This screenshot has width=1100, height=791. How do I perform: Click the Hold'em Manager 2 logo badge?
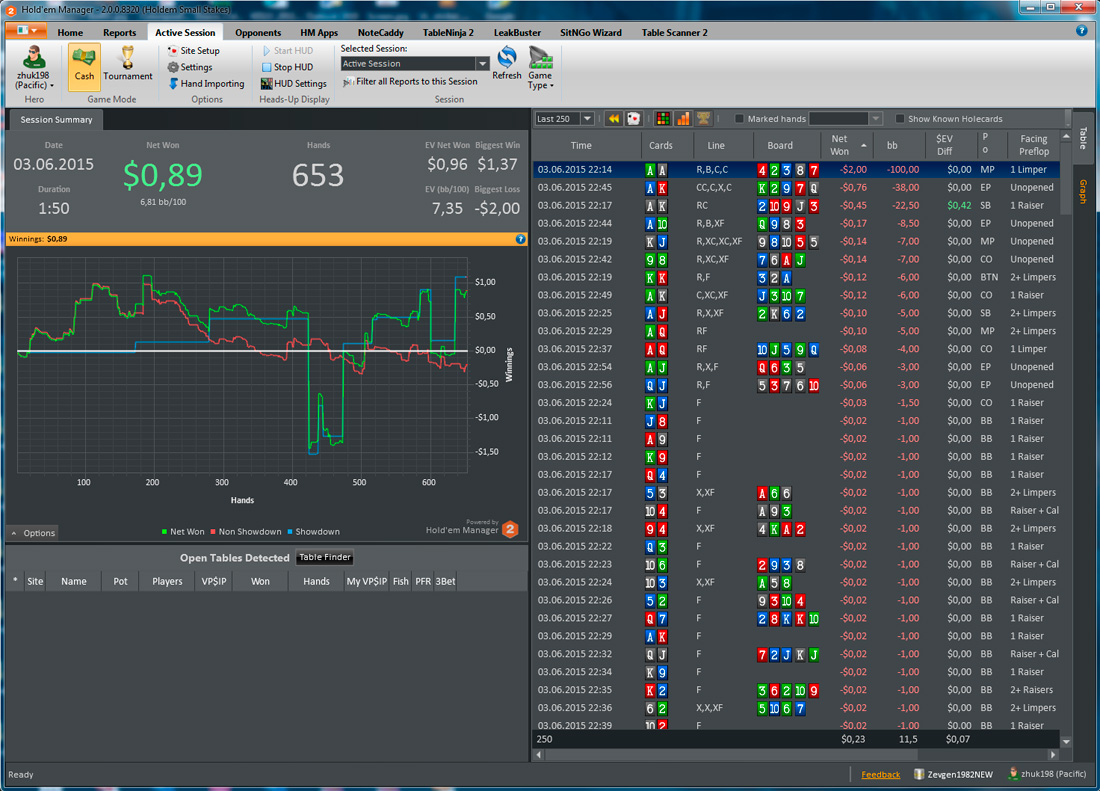pos(511,529)
